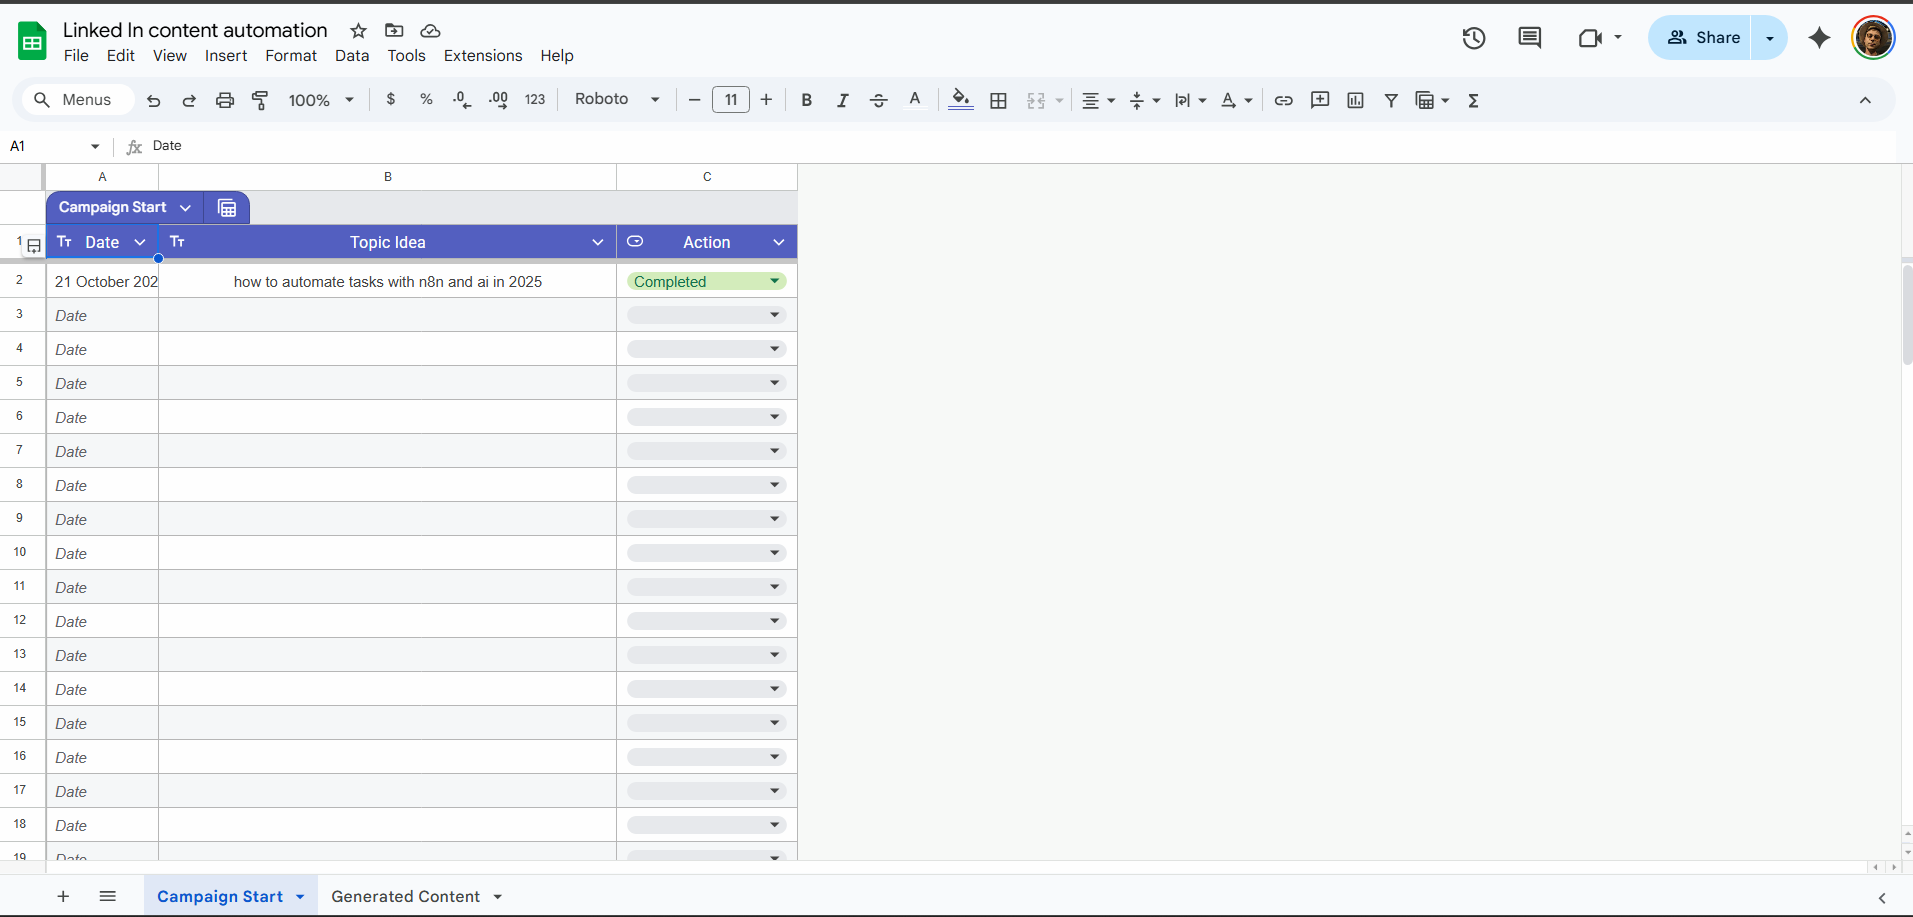Open the Extensions menu
The height and width of the screenshot is (917, 1913).
(482, 56)
